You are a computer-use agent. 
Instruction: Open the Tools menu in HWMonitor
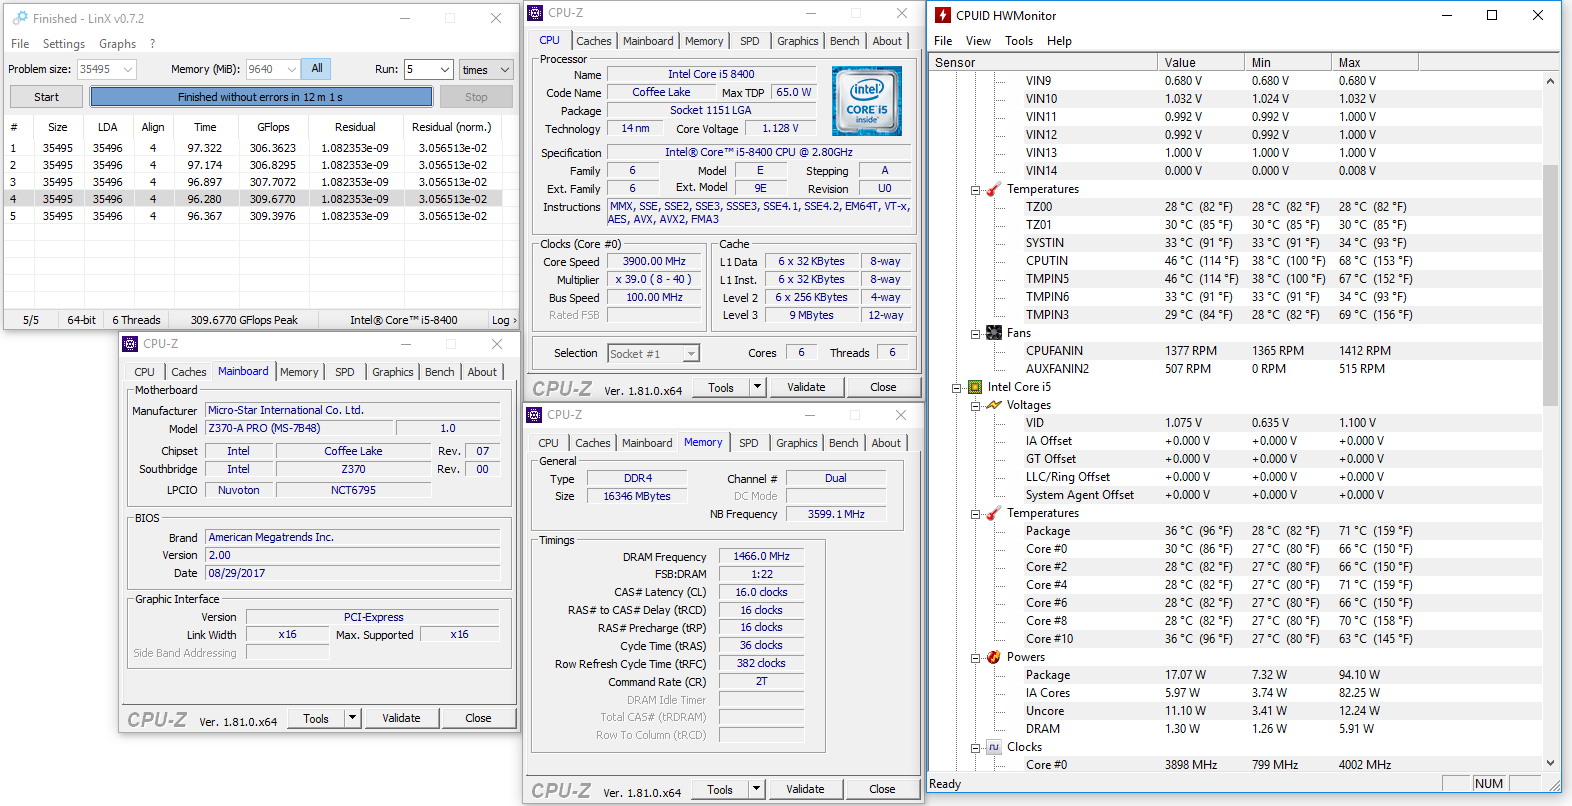1018,41
